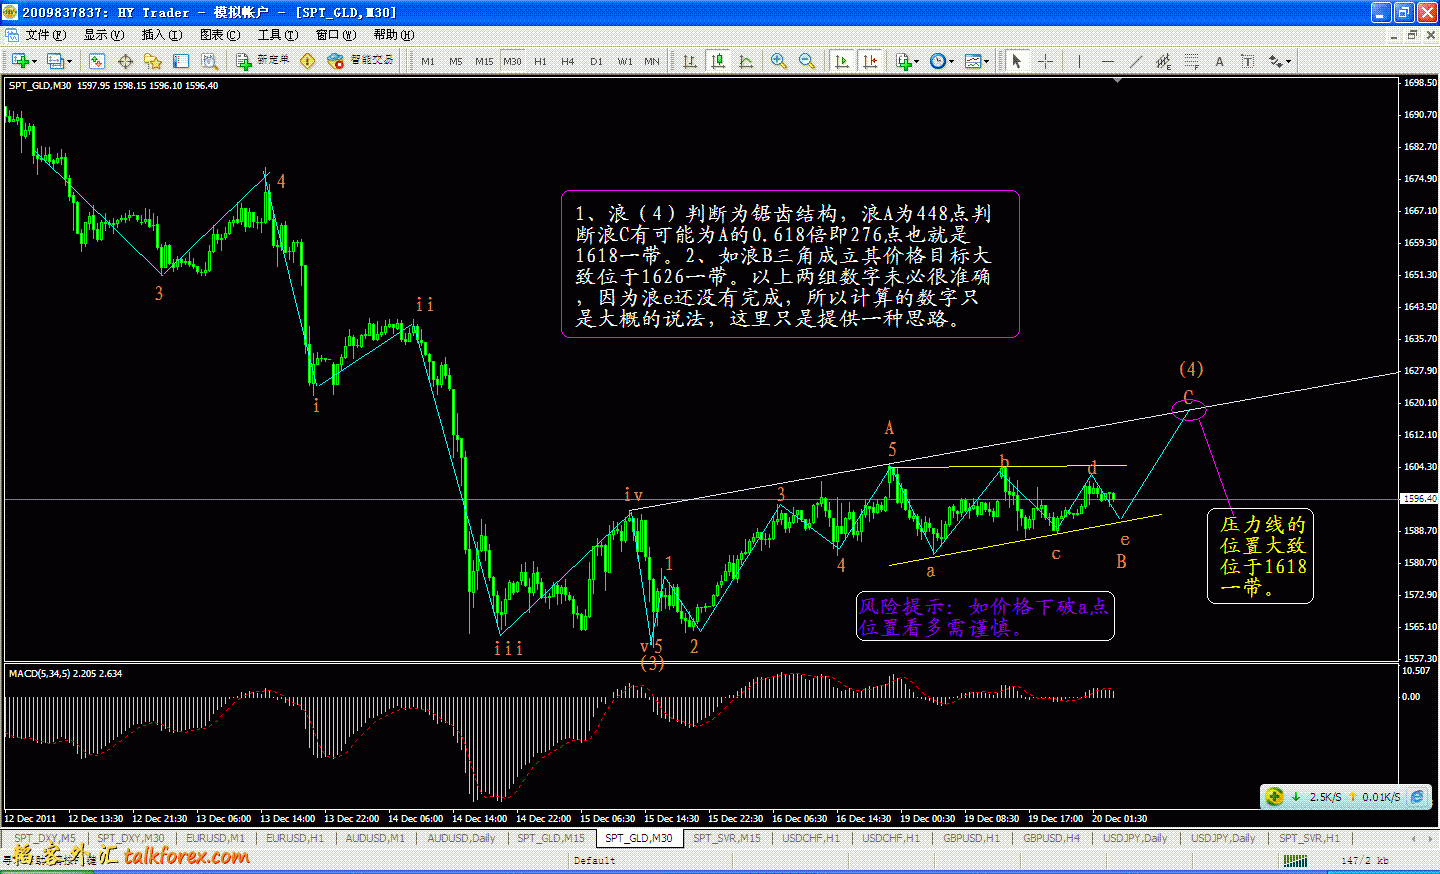Show the Market Watch window
1440x874 pixels.
point(97,61)
